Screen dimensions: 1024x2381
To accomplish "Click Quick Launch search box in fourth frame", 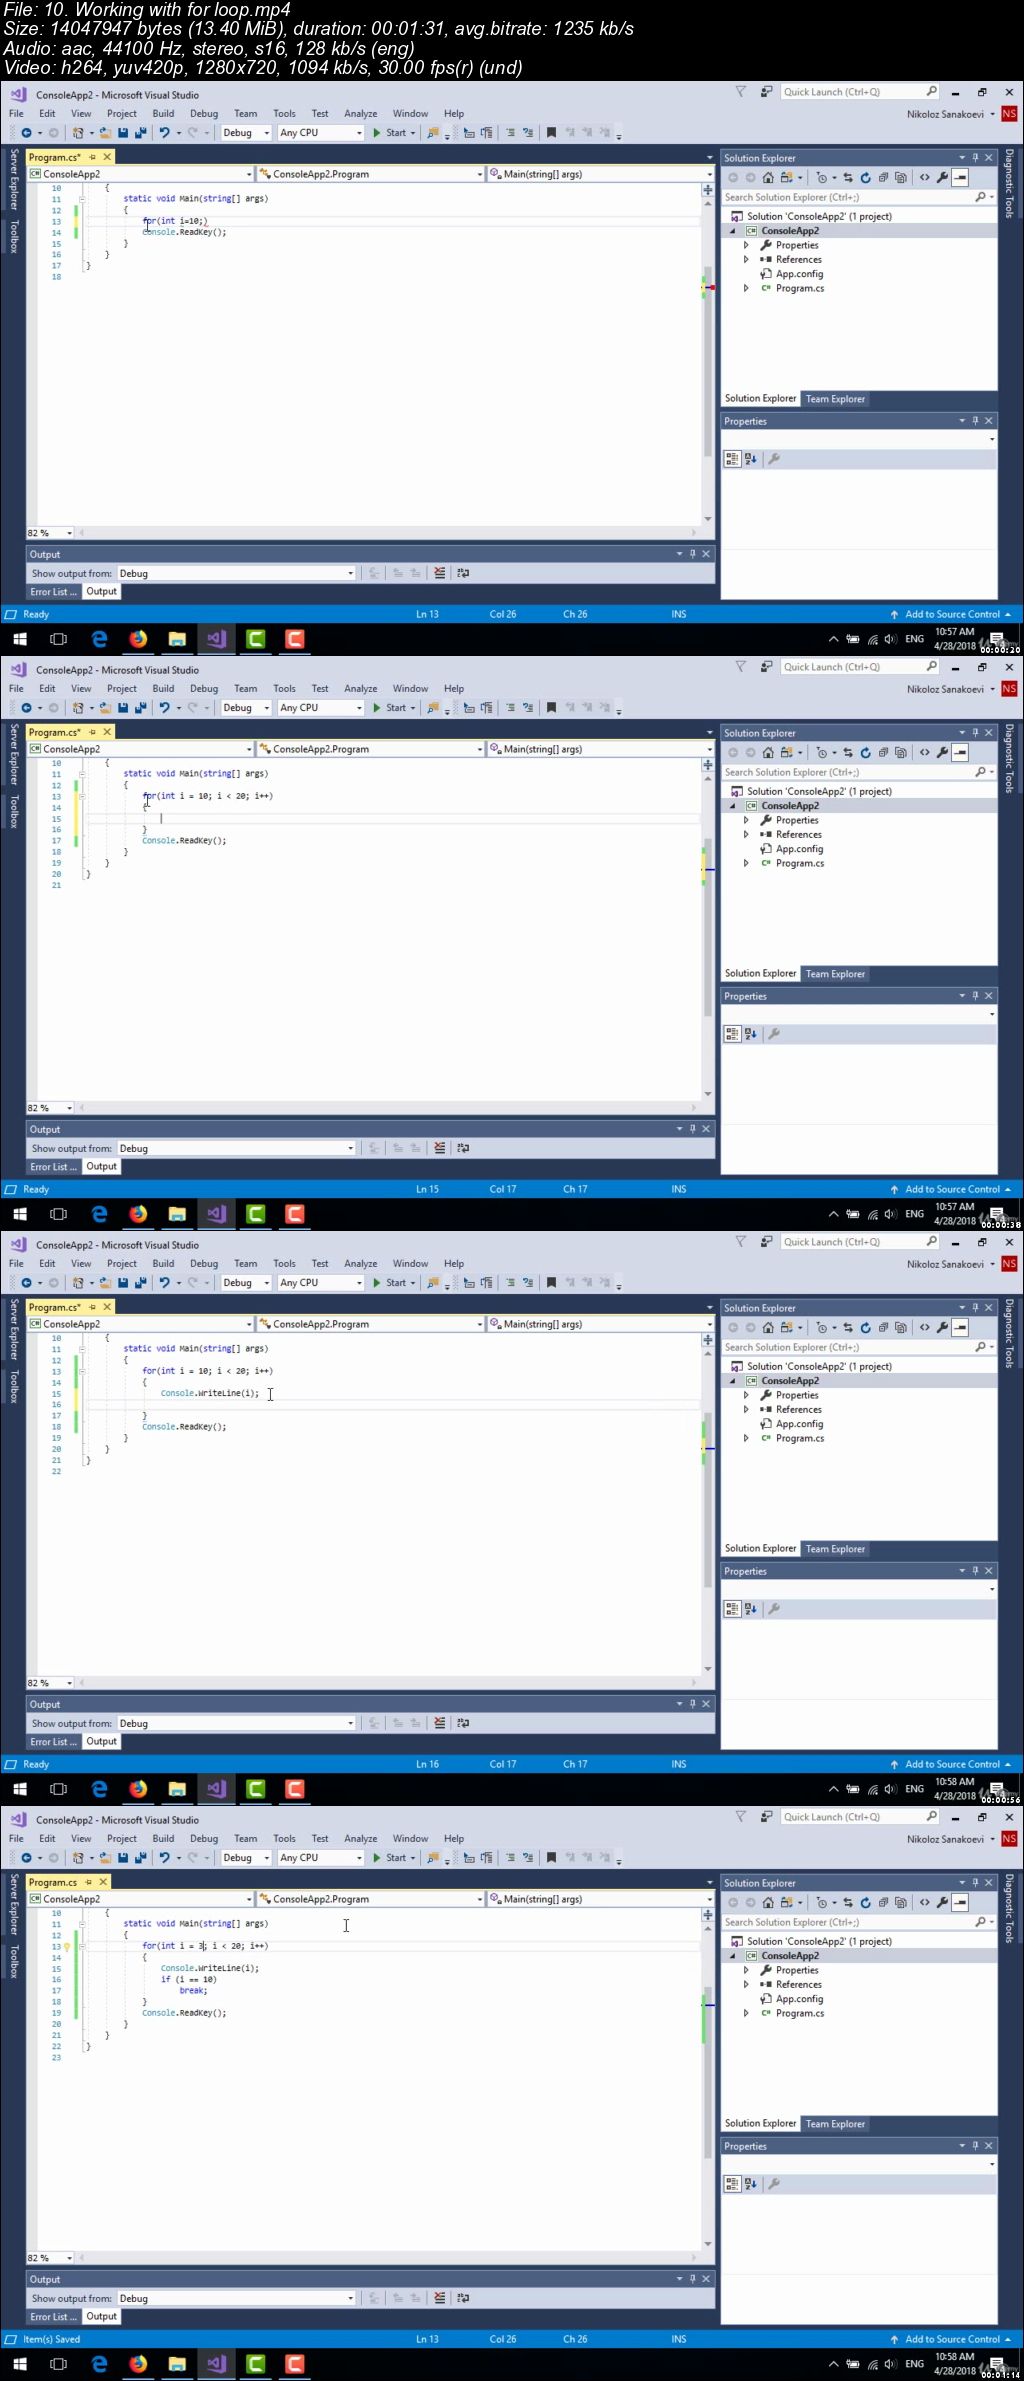I will point(860,1817).
